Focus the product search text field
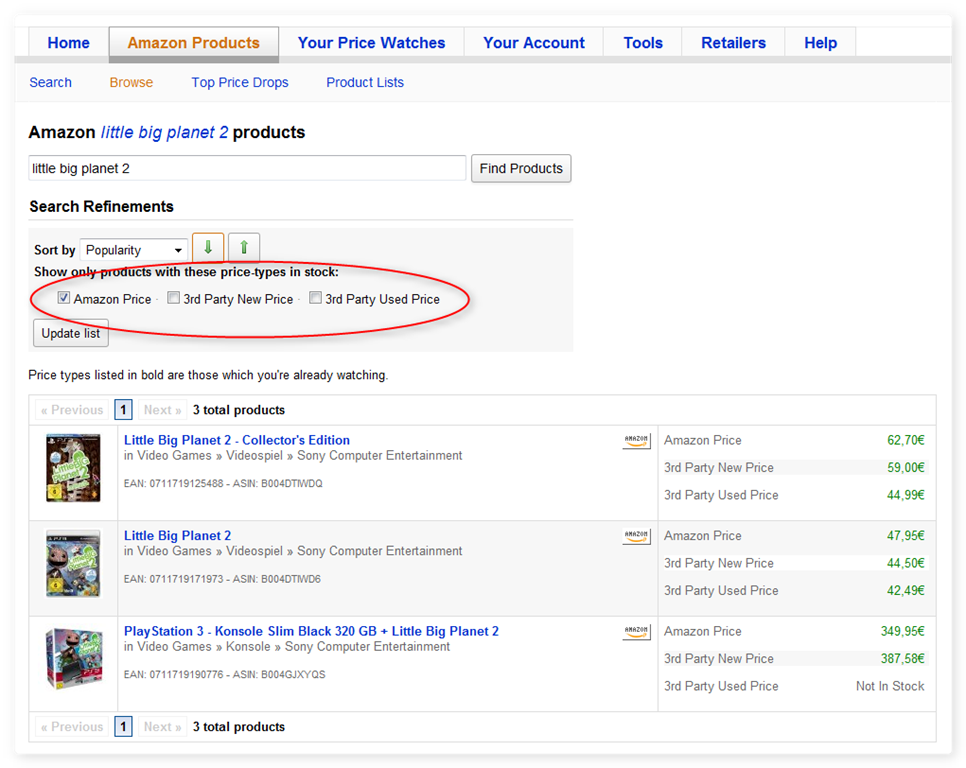 click(247, 168)
